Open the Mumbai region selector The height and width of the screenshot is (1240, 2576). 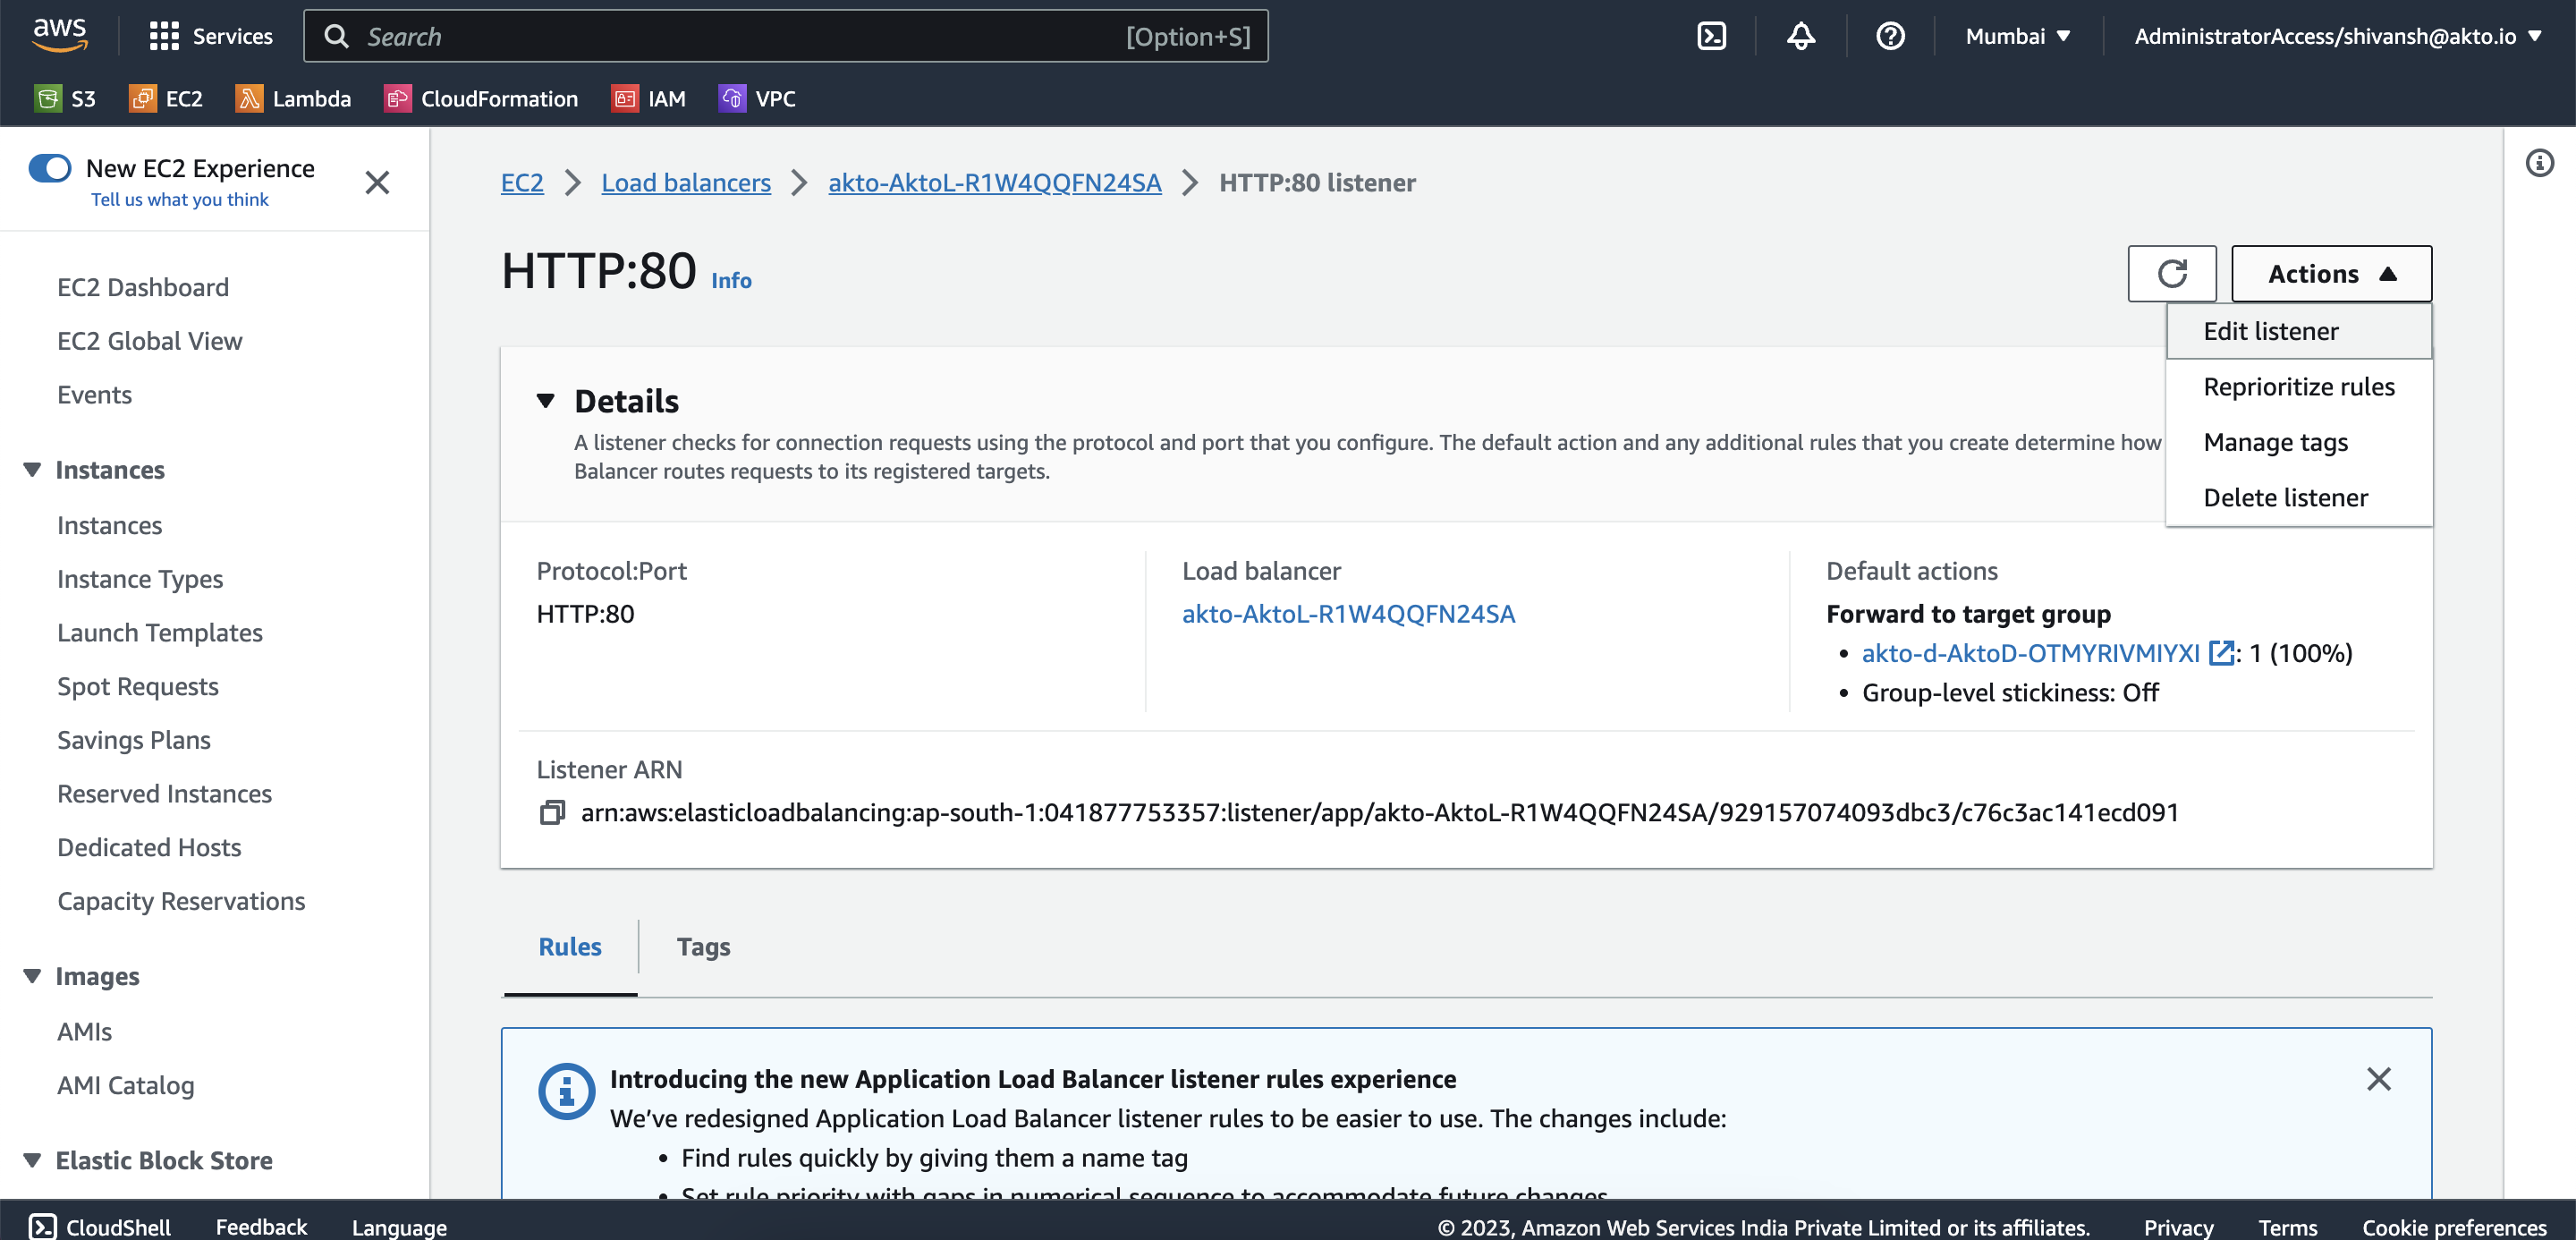2017,35
